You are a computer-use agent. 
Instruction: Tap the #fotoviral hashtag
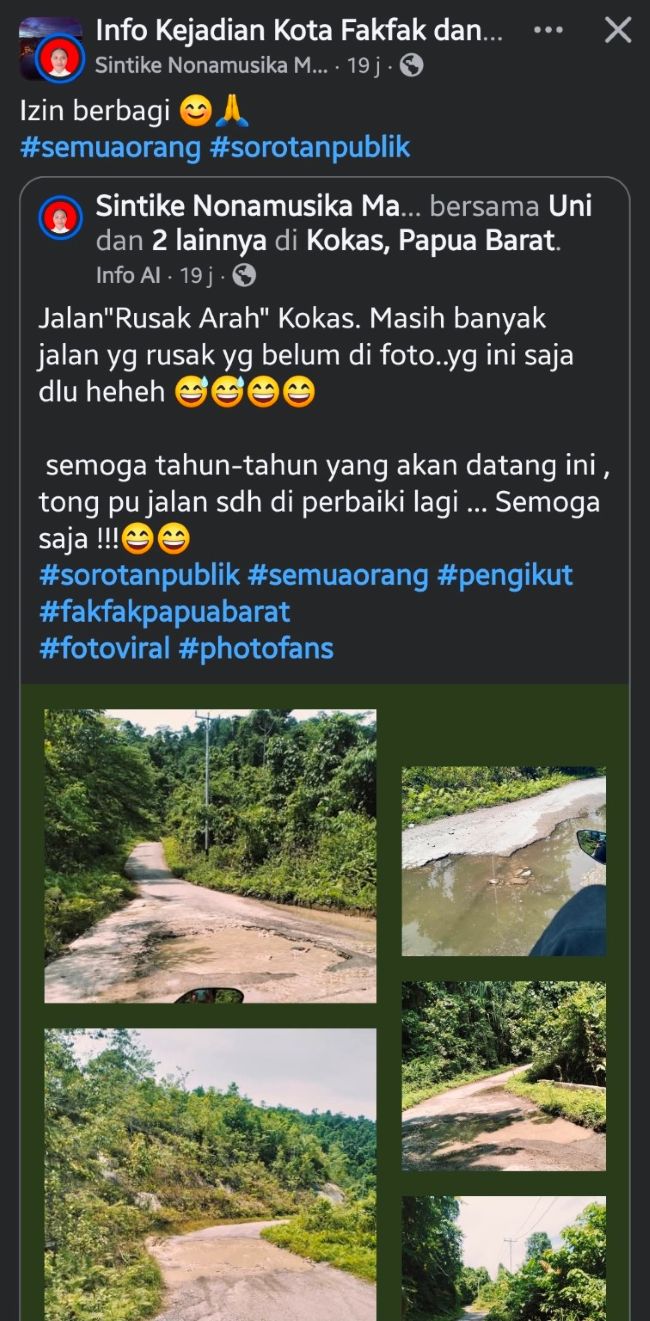coord(104,648)
